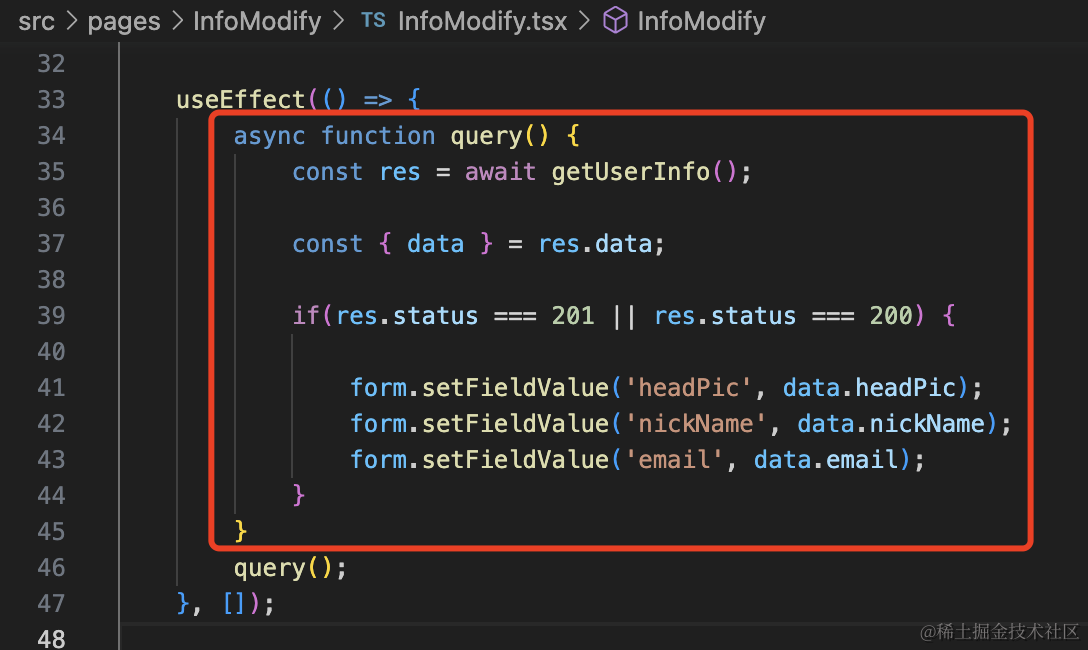Expand the chevron after 'InfoModify.tsx'
Screen dimensions: 1088x650
pos(584,22)
